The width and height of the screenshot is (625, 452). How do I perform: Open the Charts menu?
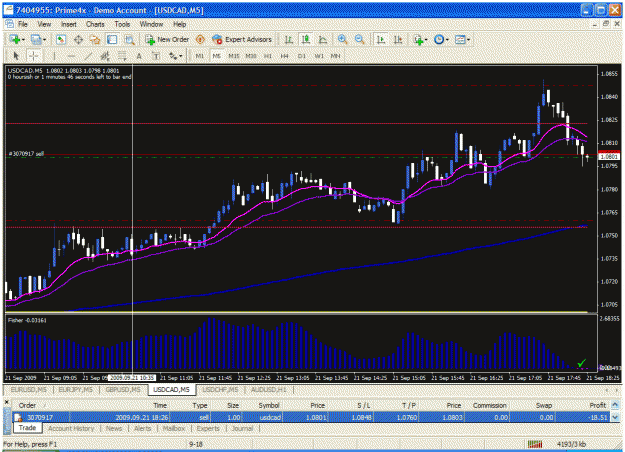point(95,24)
